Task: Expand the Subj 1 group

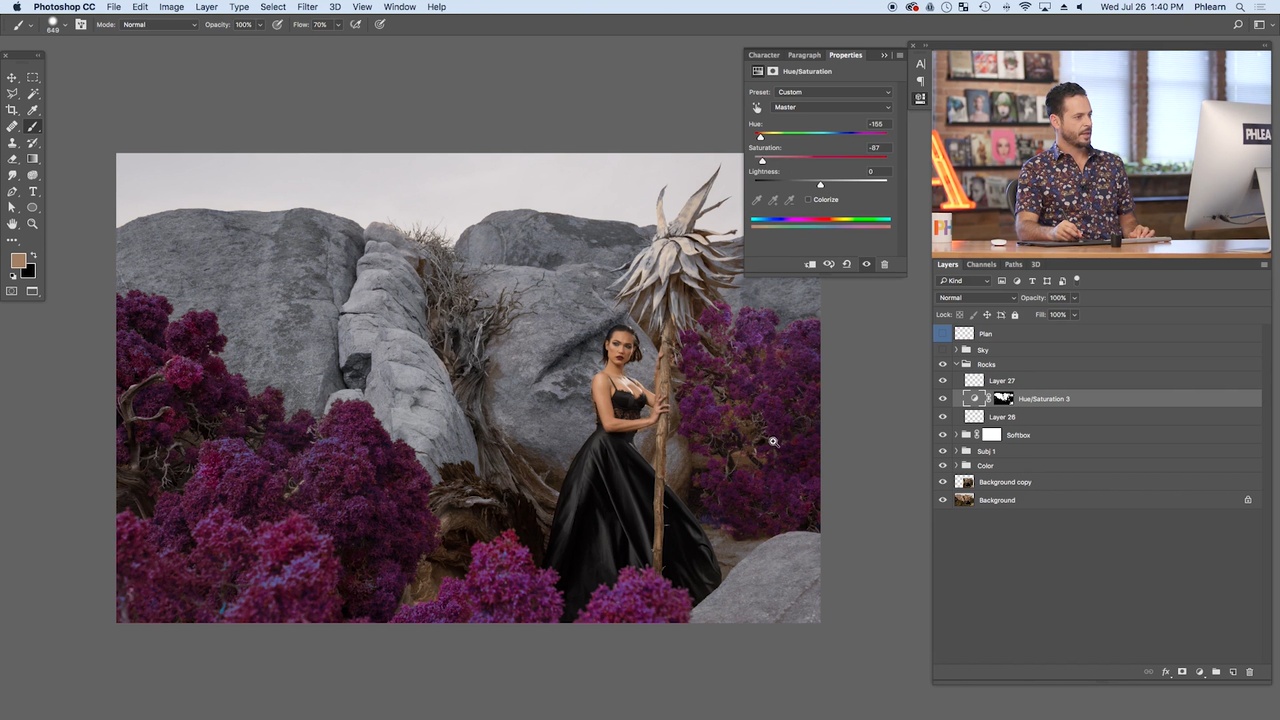Action: [957, 451]
